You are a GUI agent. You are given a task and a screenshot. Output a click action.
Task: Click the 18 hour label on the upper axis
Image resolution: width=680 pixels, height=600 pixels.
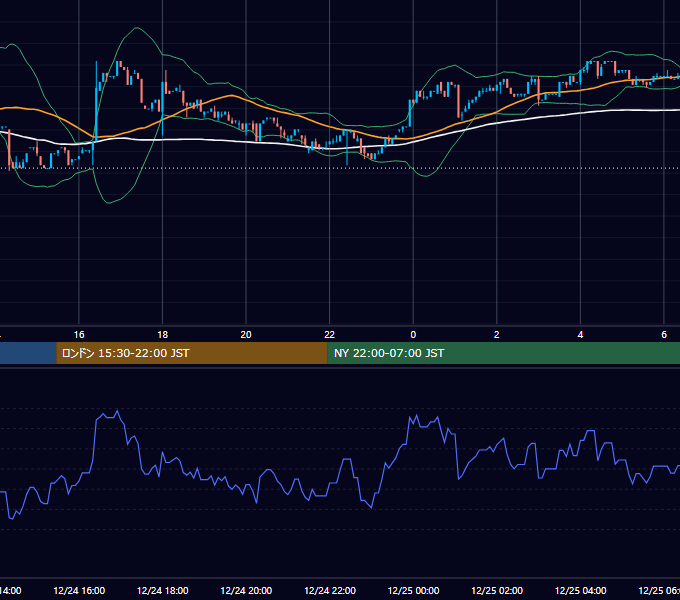(163, 335)
